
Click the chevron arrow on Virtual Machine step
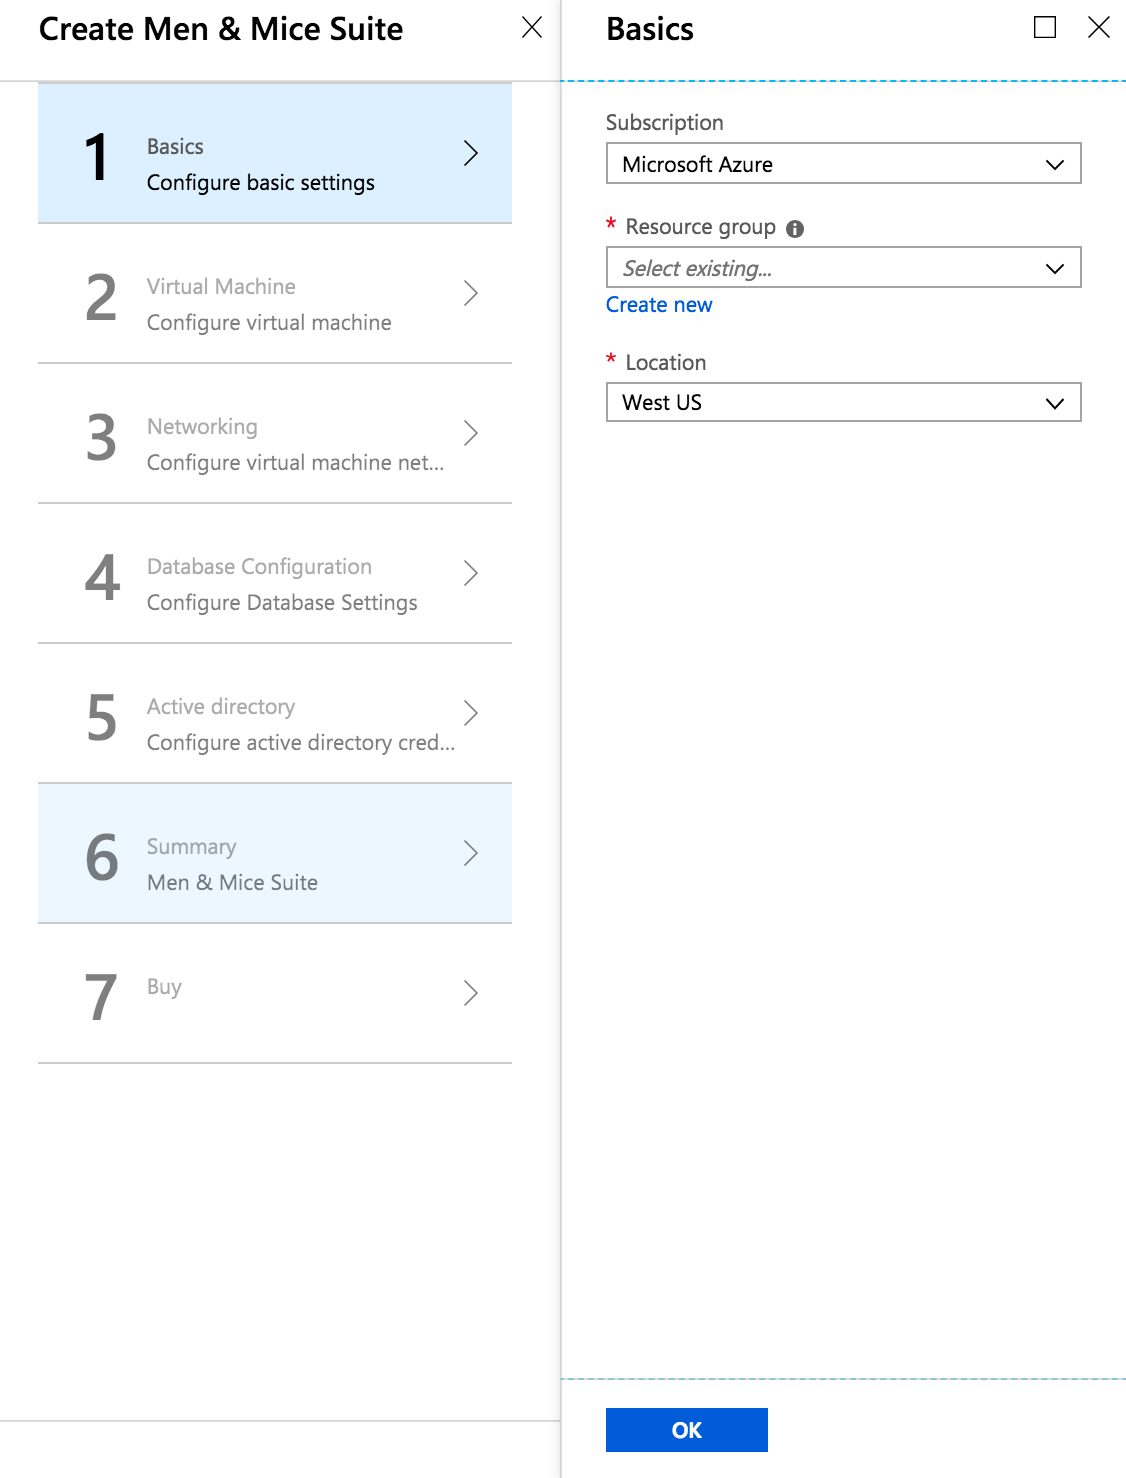471,293
